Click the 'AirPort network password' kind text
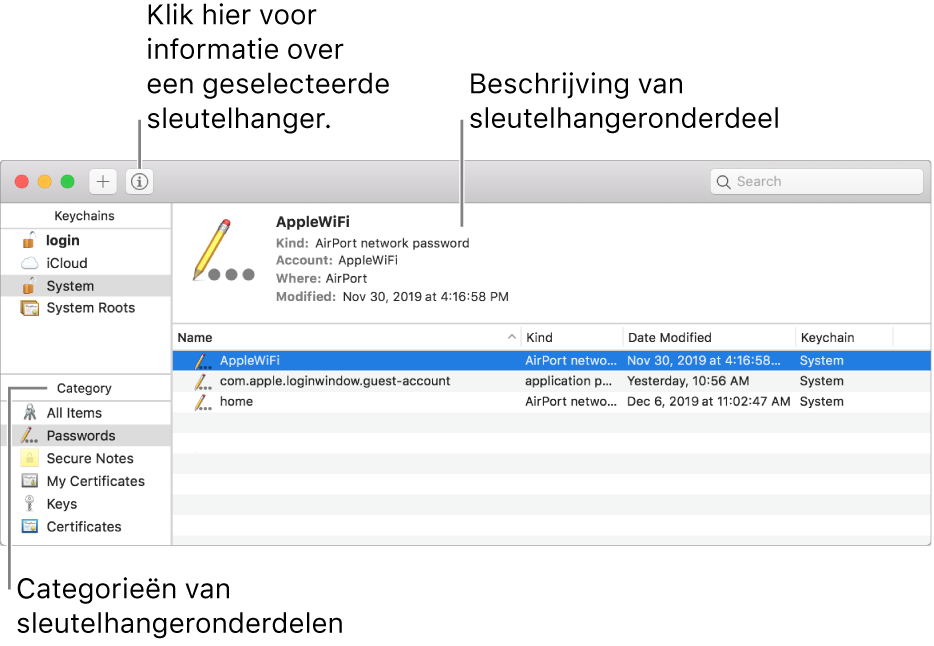The image size is (934, 646). 392,243
